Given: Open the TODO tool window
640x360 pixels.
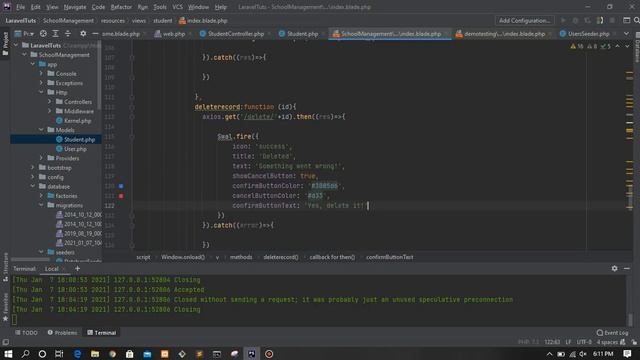Looking at the screenshot, I should point(27,333).
